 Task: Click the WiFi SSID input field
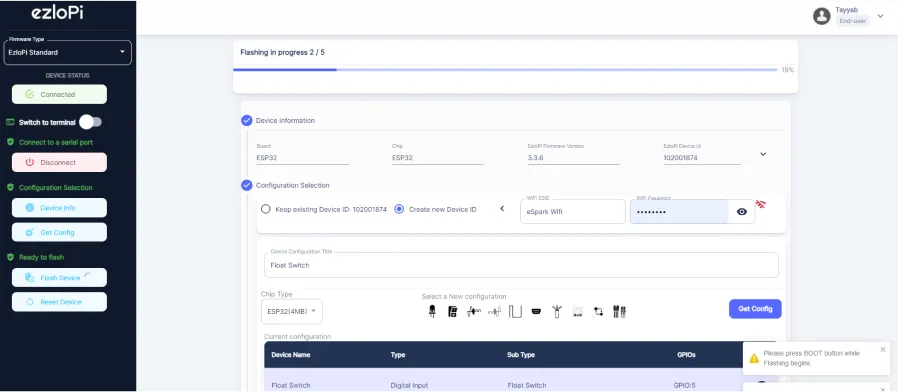(x=573, y=211)
